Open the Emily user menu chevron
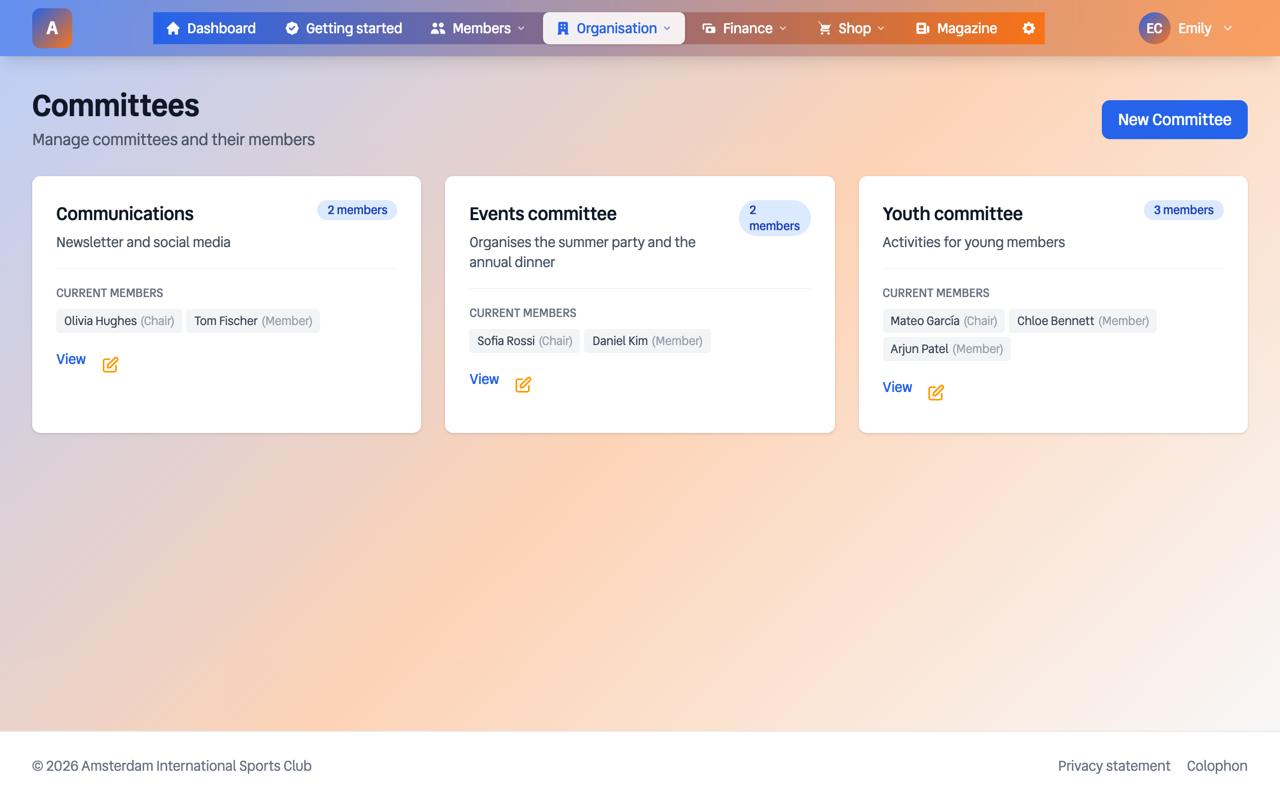 pos(1228,28)
